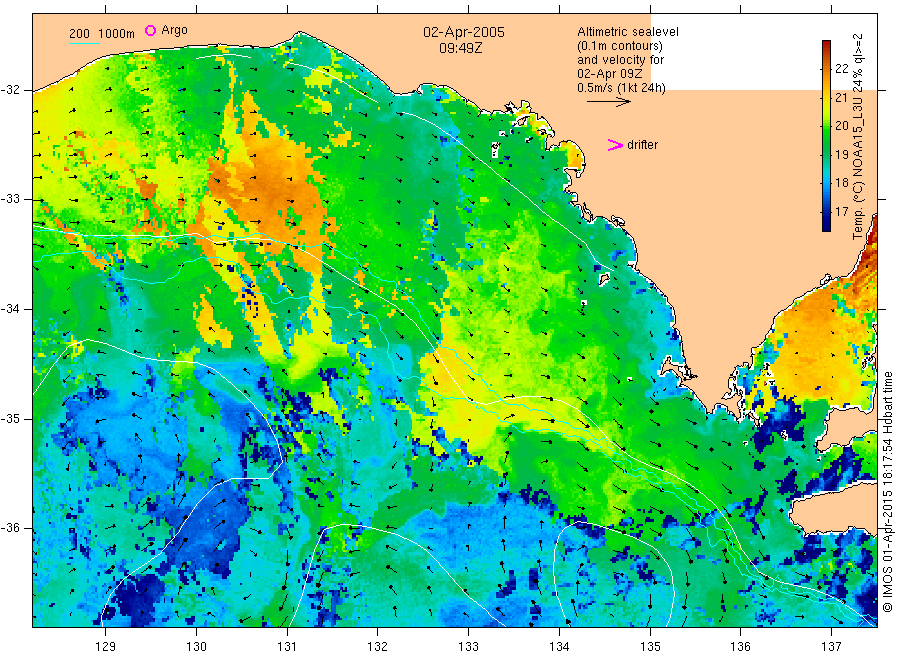Click colorbar value '19'

point(841,154)
